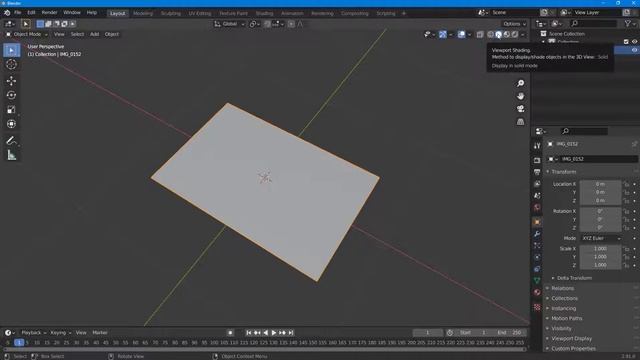Open Modifier properties wrench icon
The image size is (640, 360).
(x=537, y=233)
